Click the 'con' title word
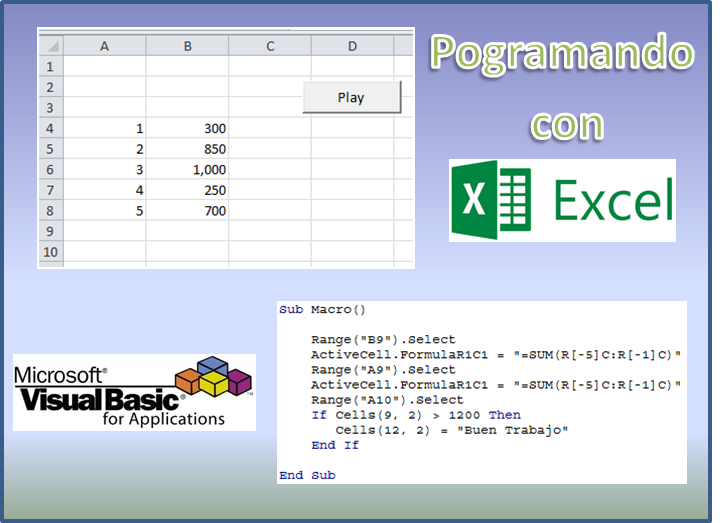727x523 pixels. coord(567,125)
